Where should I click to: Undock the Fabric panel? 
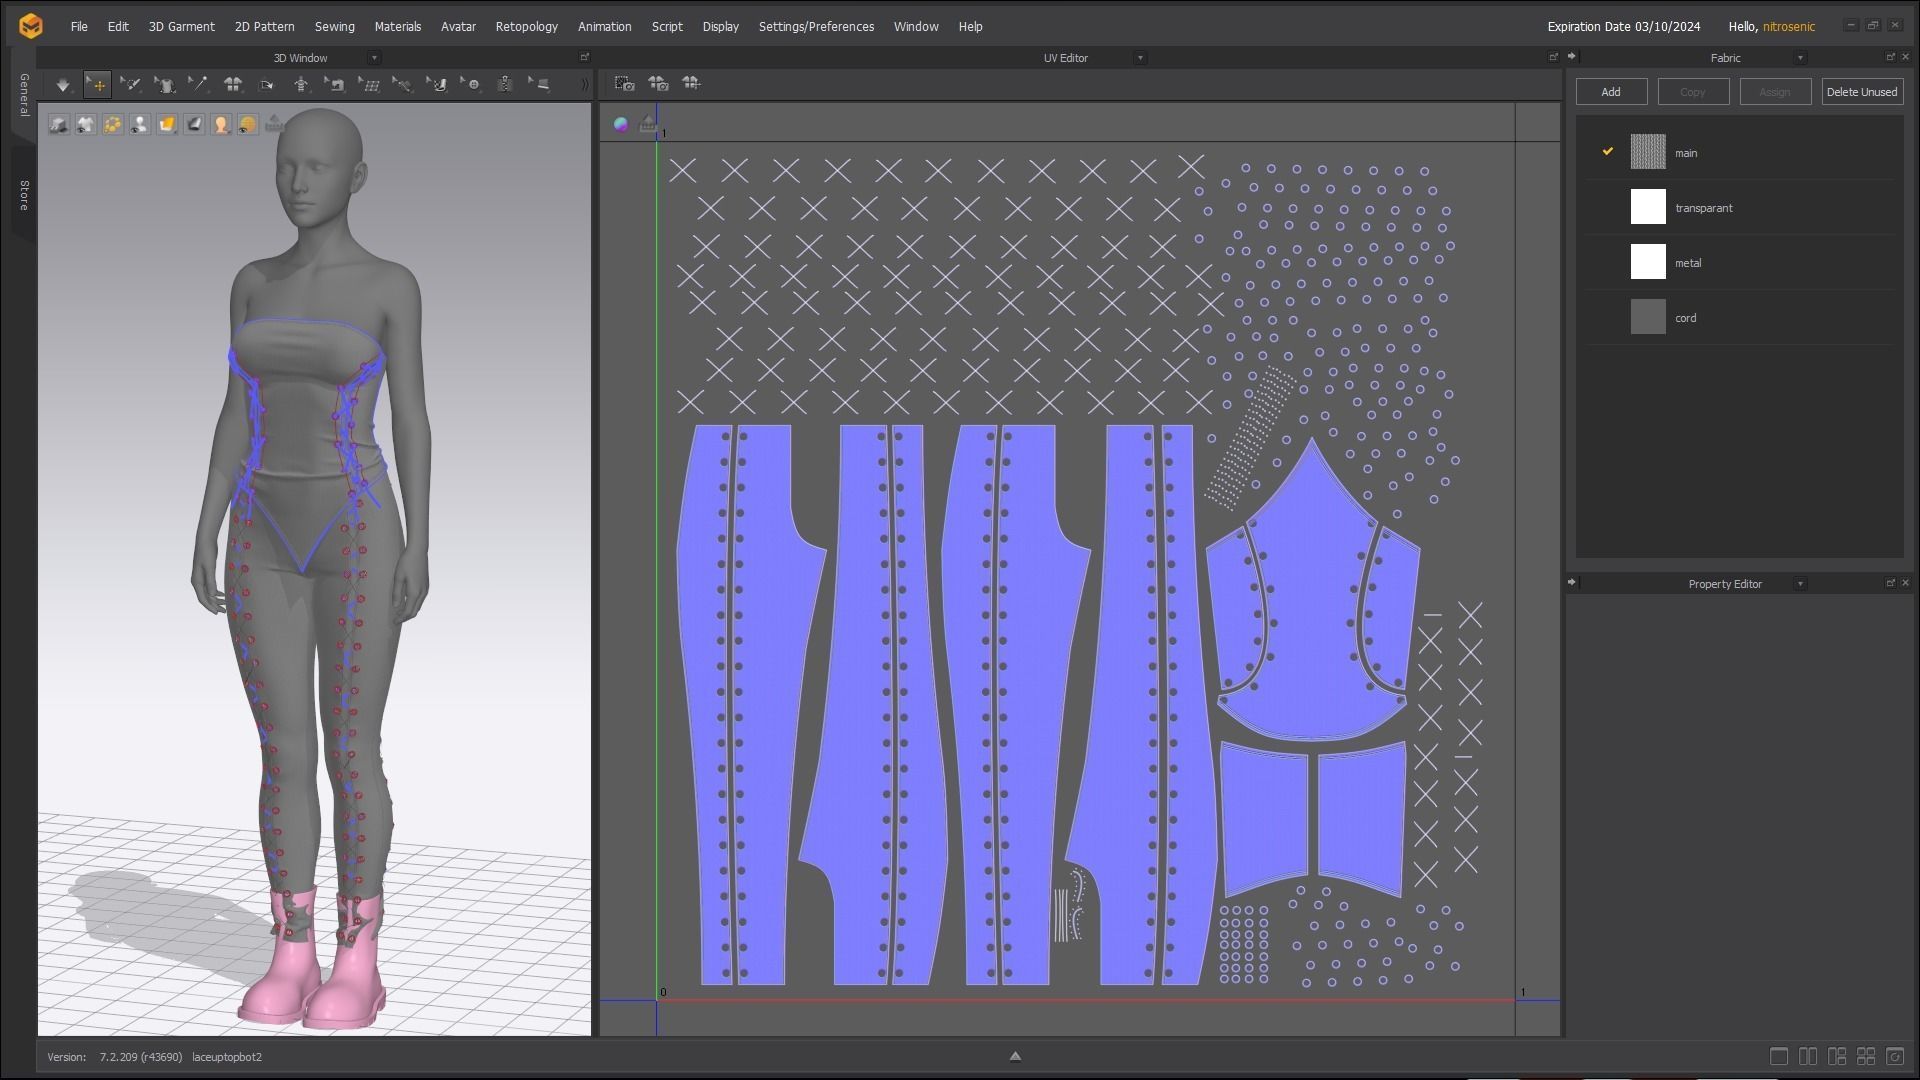[1890, 57]
